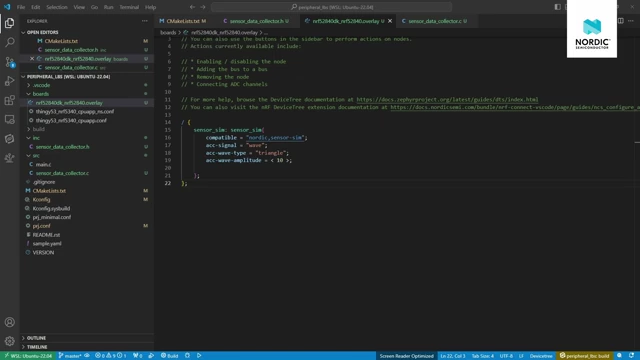Open the Remote Explorer icon
640x360 pixels.
[9, 119]
